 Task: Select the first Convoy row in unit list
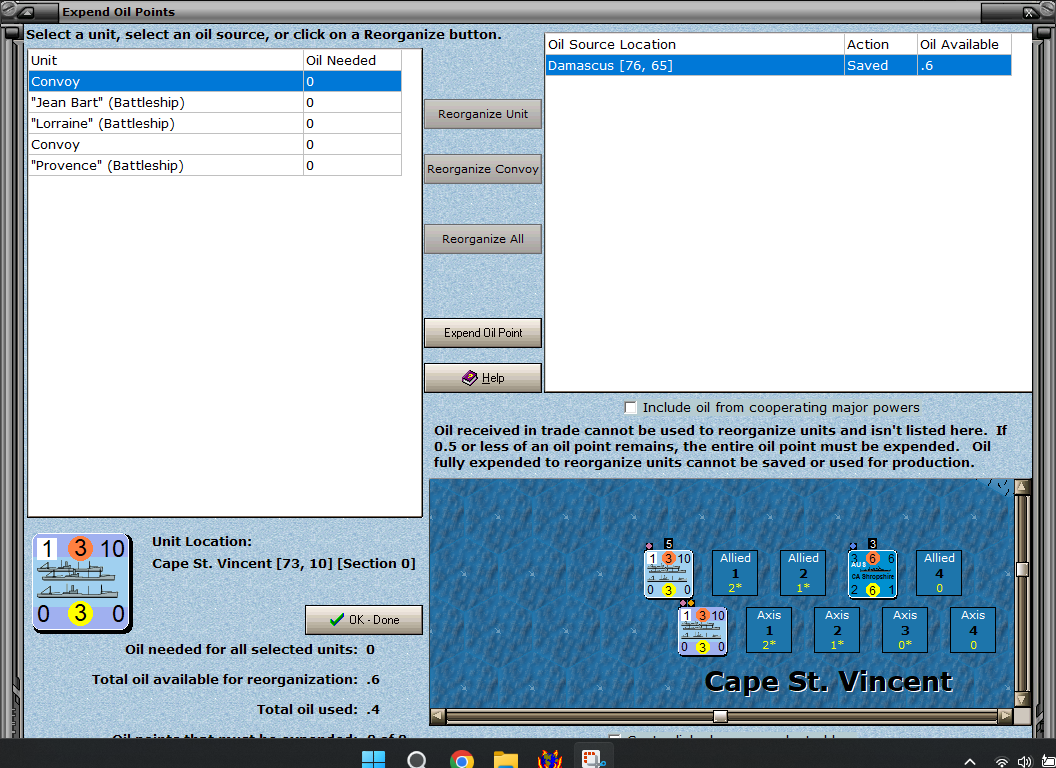pyautogui.click(x=215, y=82)
